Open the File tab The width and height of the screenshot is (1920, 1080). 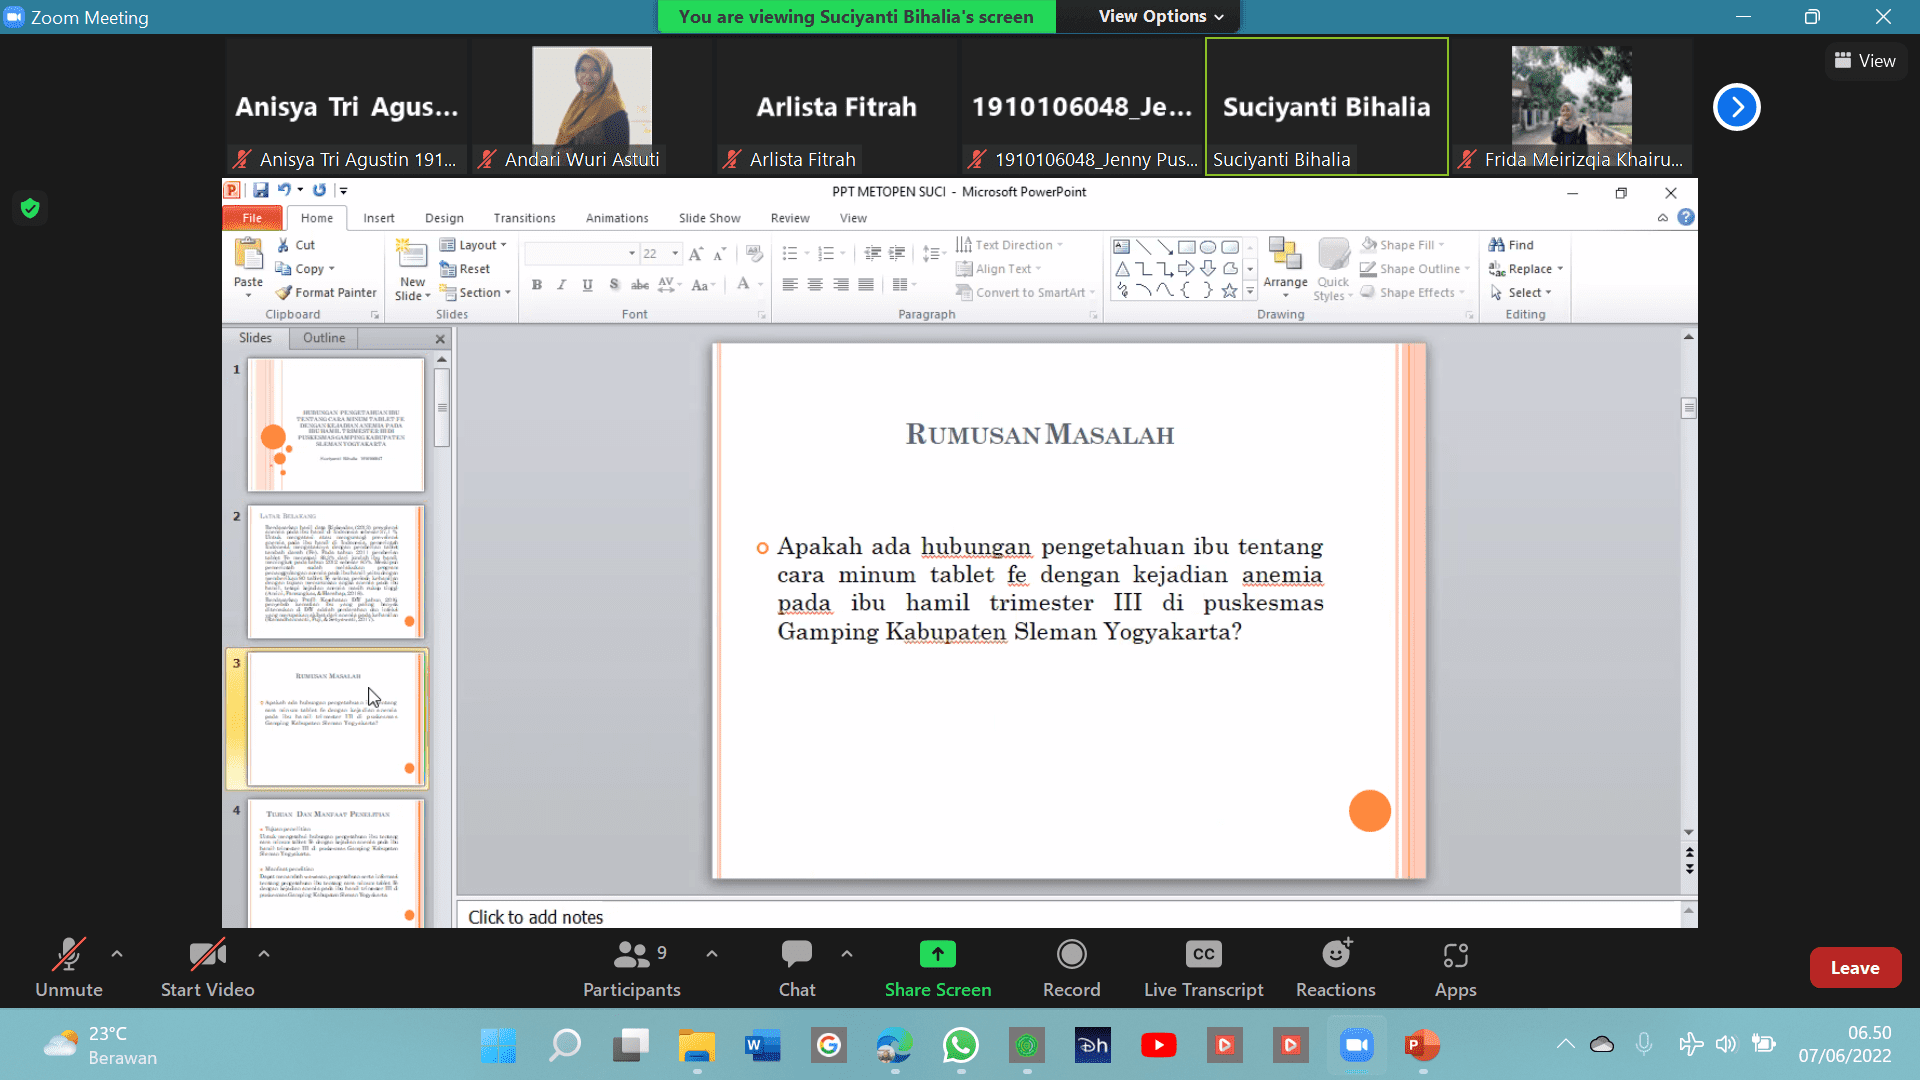252,218
